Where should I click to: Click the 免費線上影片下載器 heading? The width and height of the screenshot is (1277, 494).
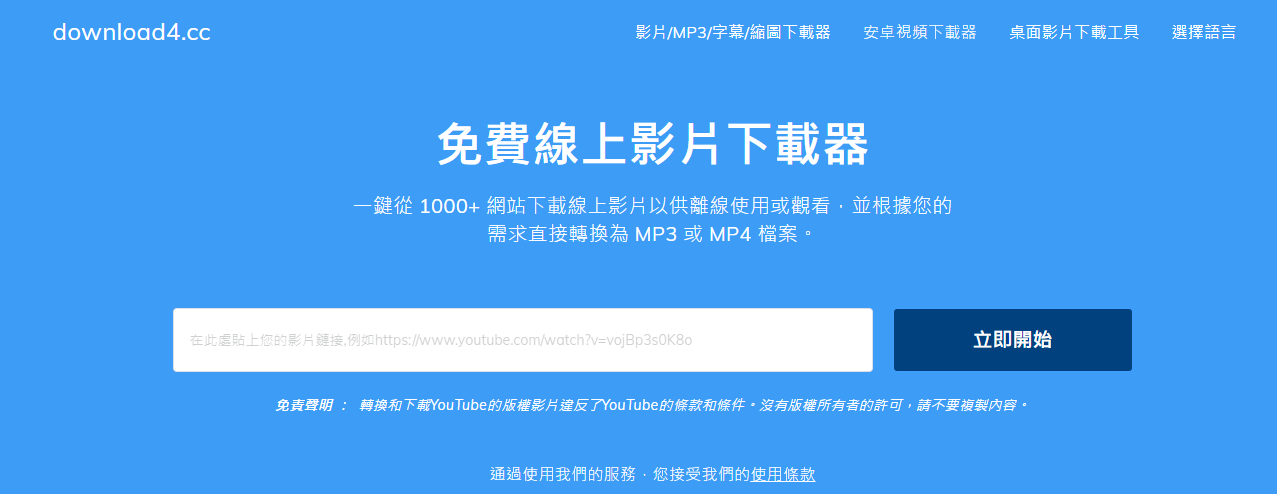(652, 145)
